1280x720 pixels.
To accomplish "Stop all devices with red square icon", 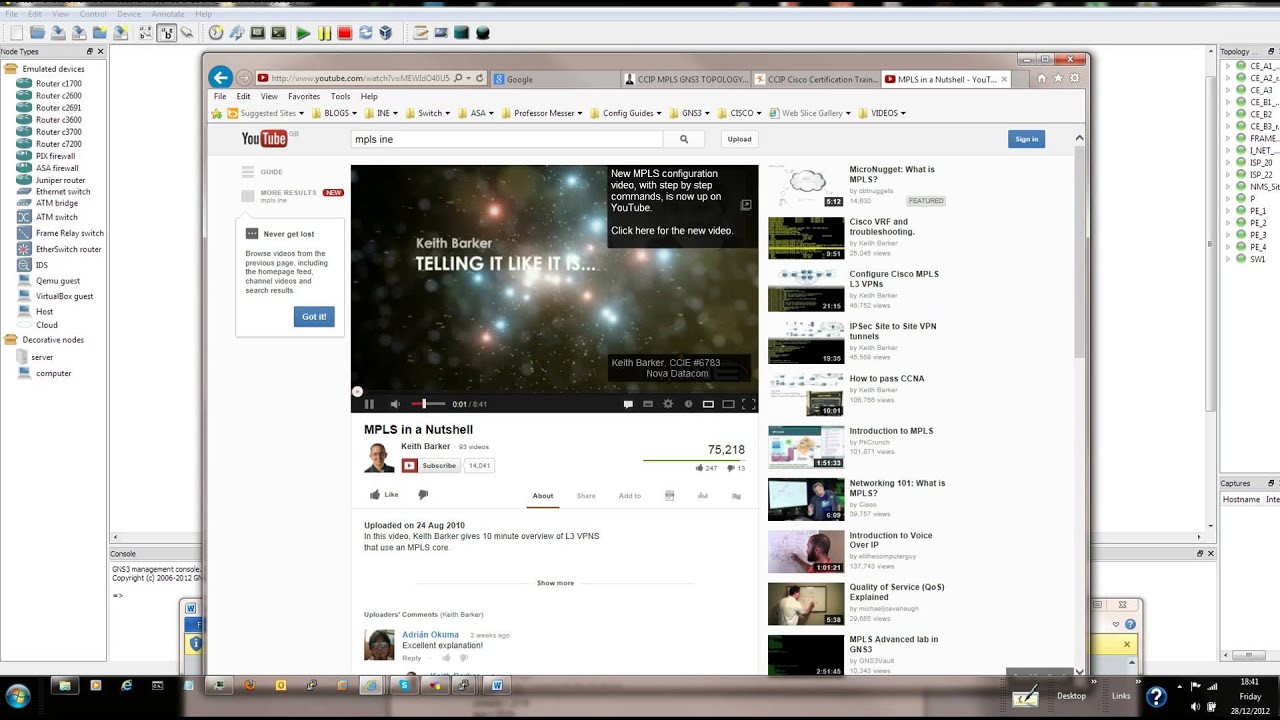I will coord(344,33).
